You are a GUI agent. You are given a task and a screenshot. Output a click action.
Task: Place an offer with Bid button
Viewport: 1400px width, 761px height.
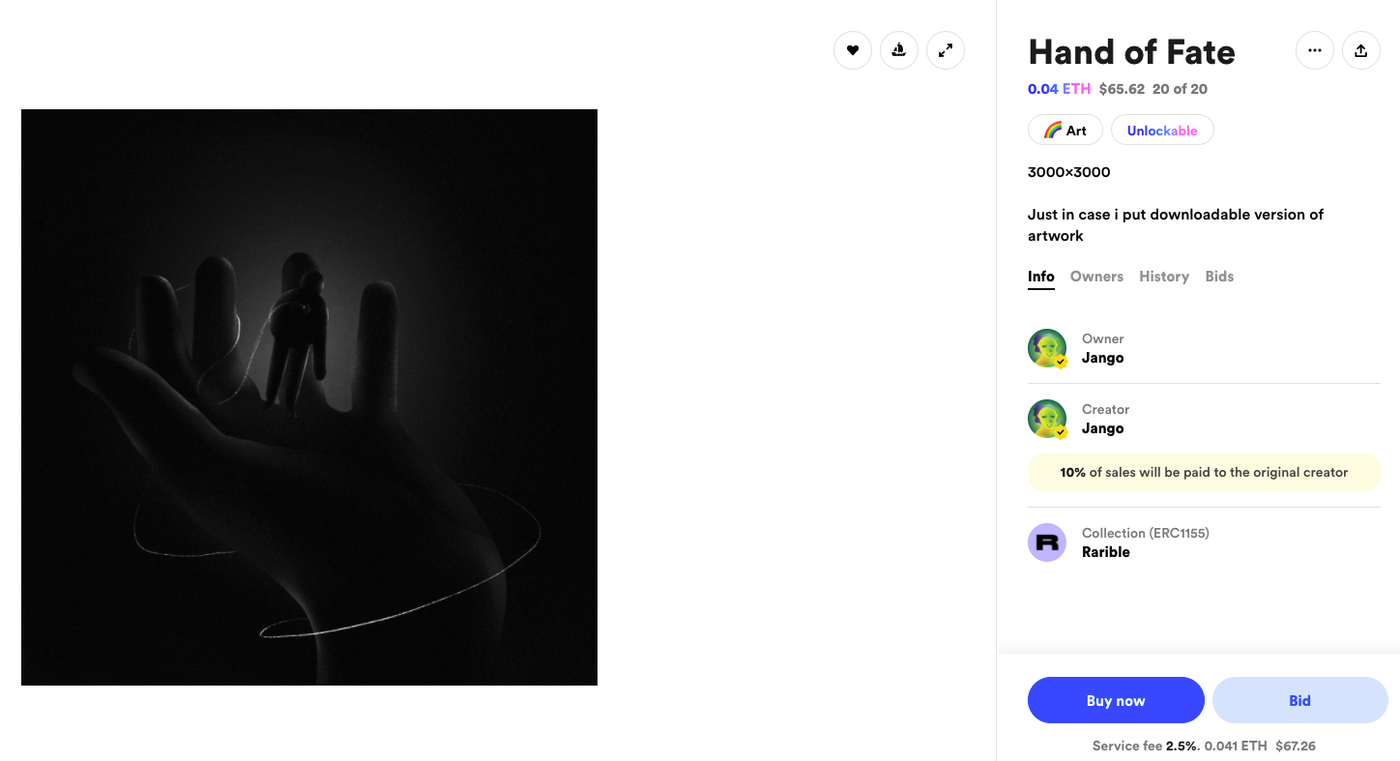click(x=1300, y=700)
